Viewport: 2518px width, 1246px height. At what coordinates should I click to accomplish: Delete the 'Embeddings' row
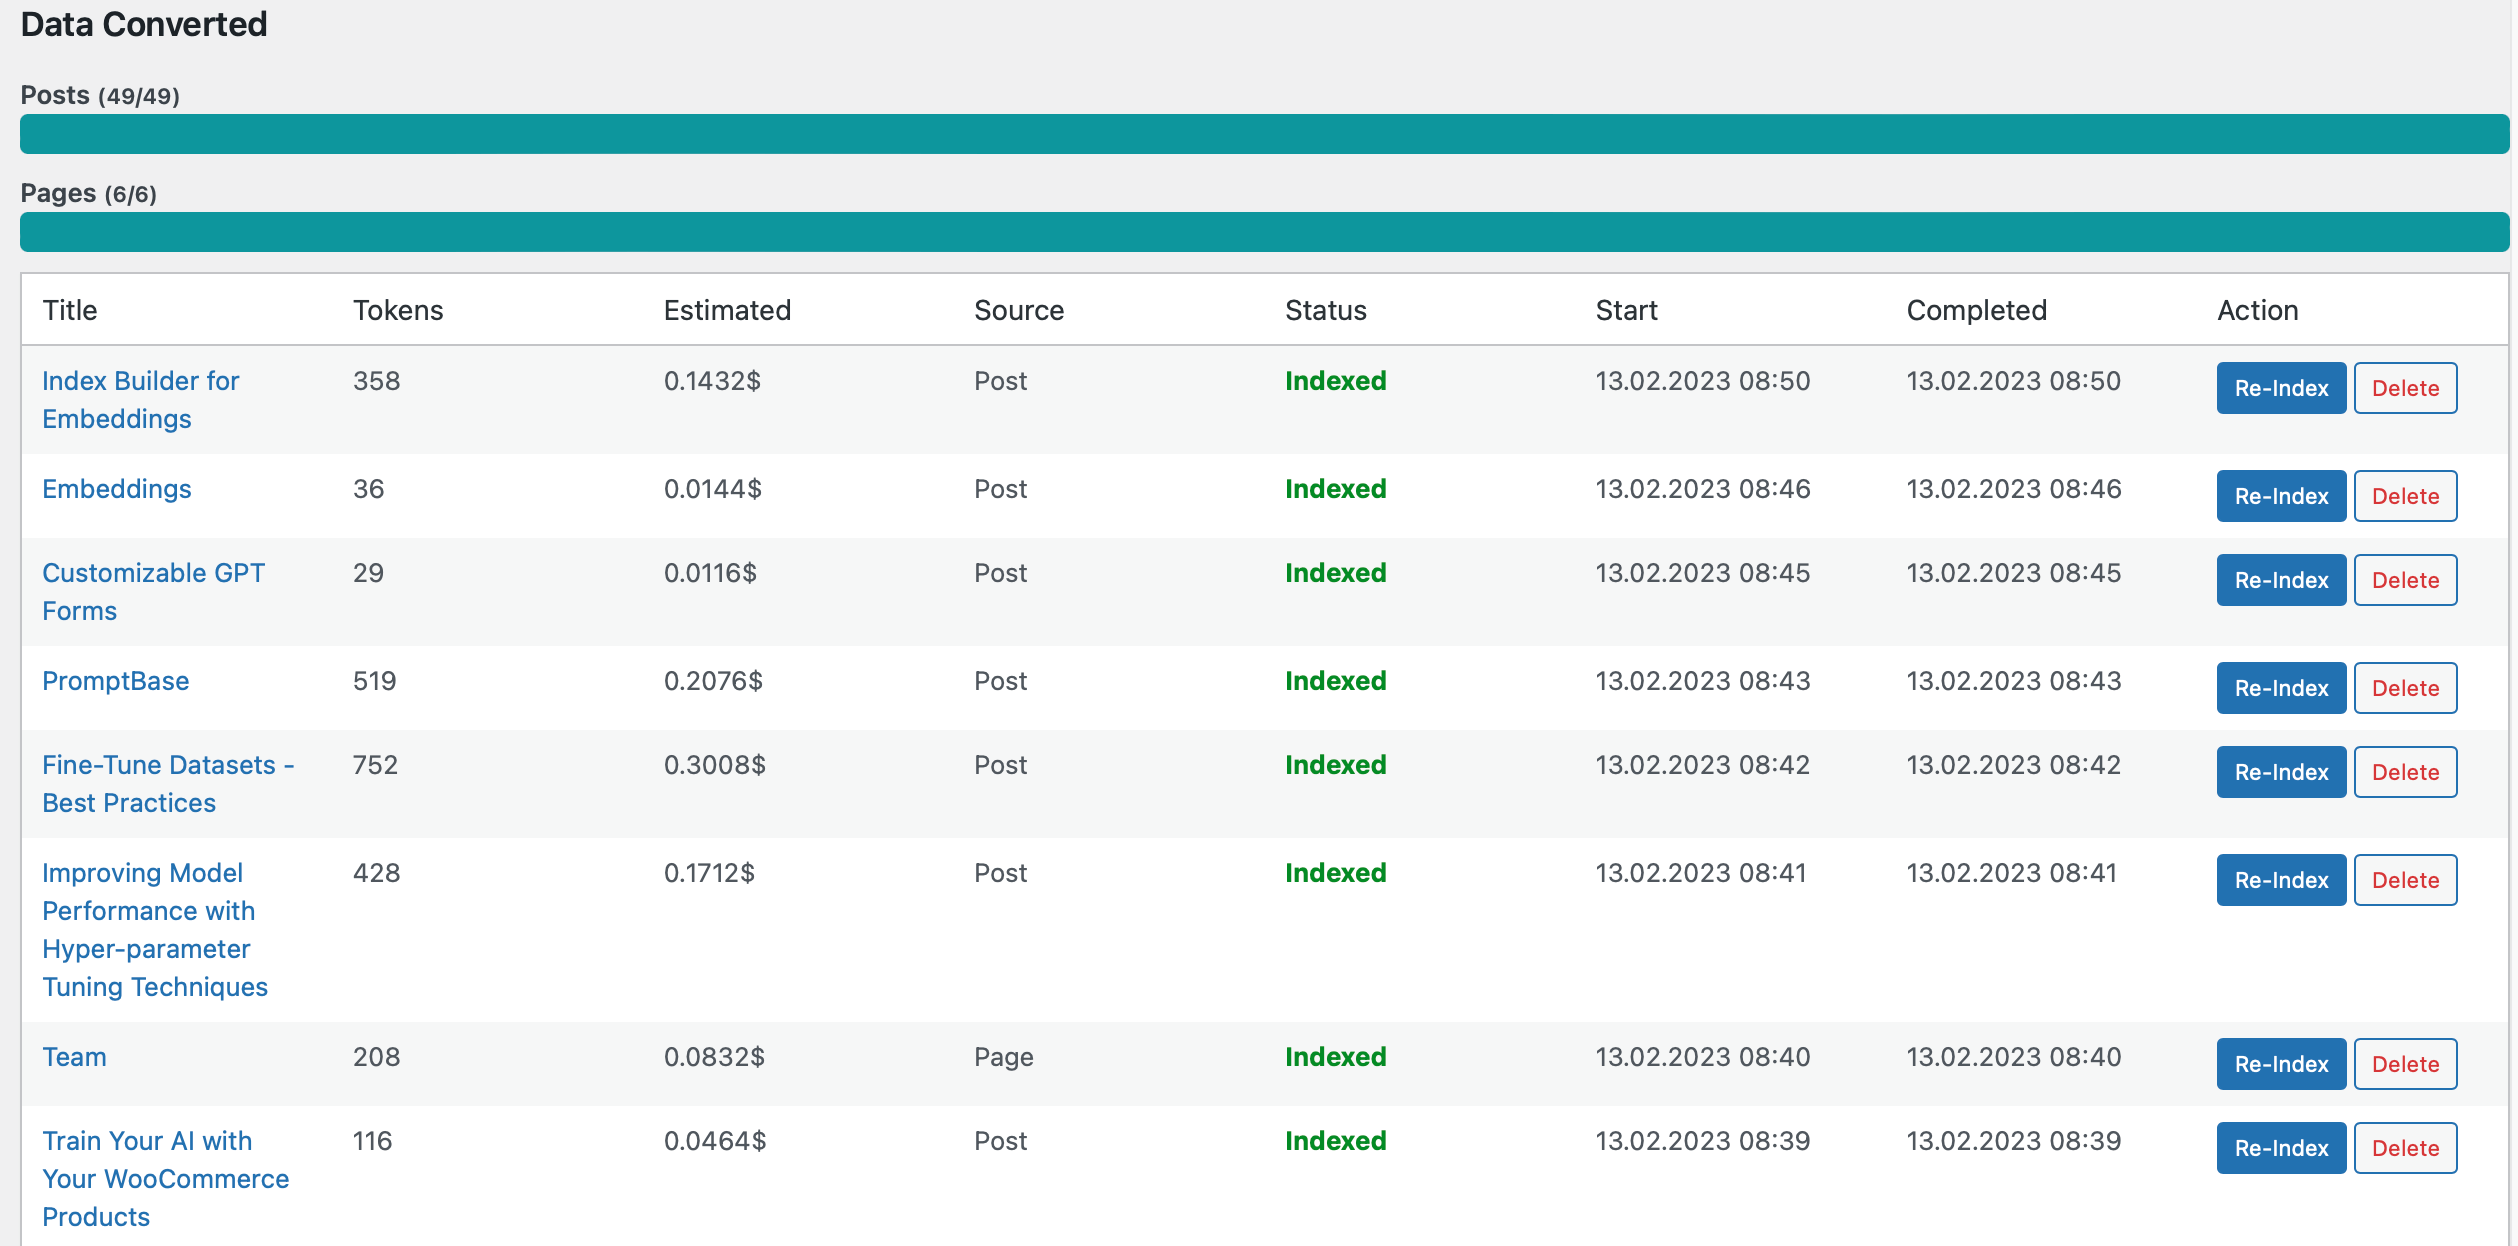pyautogui.click(x=2405, y=496)
